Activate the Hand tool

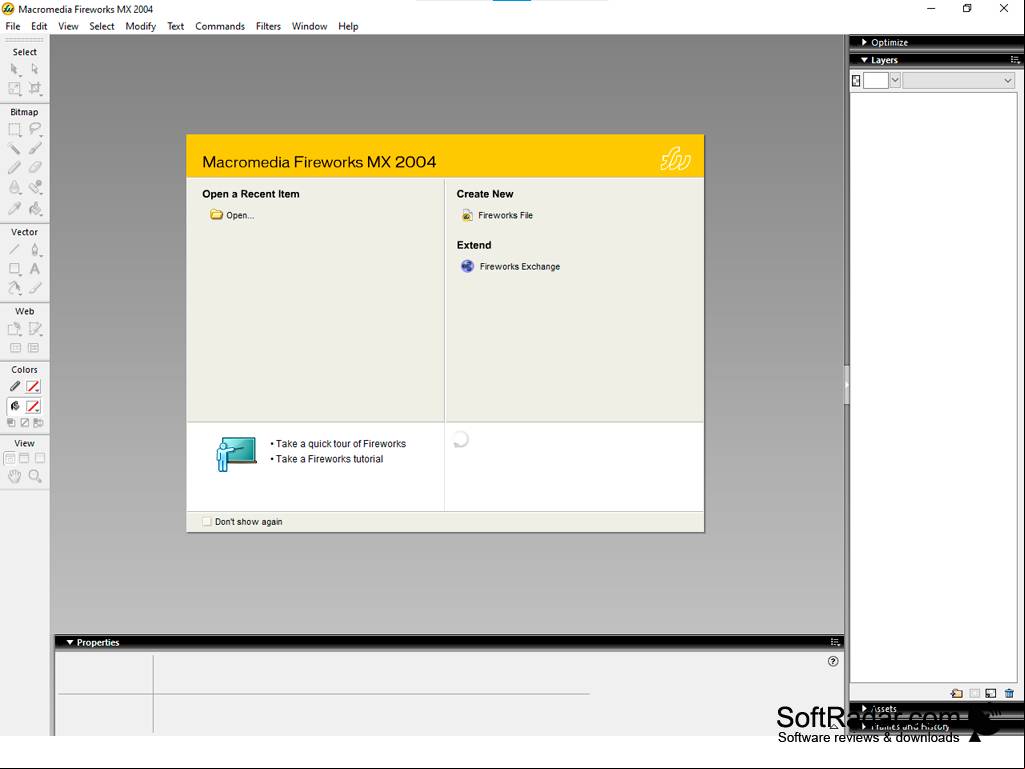14,477
